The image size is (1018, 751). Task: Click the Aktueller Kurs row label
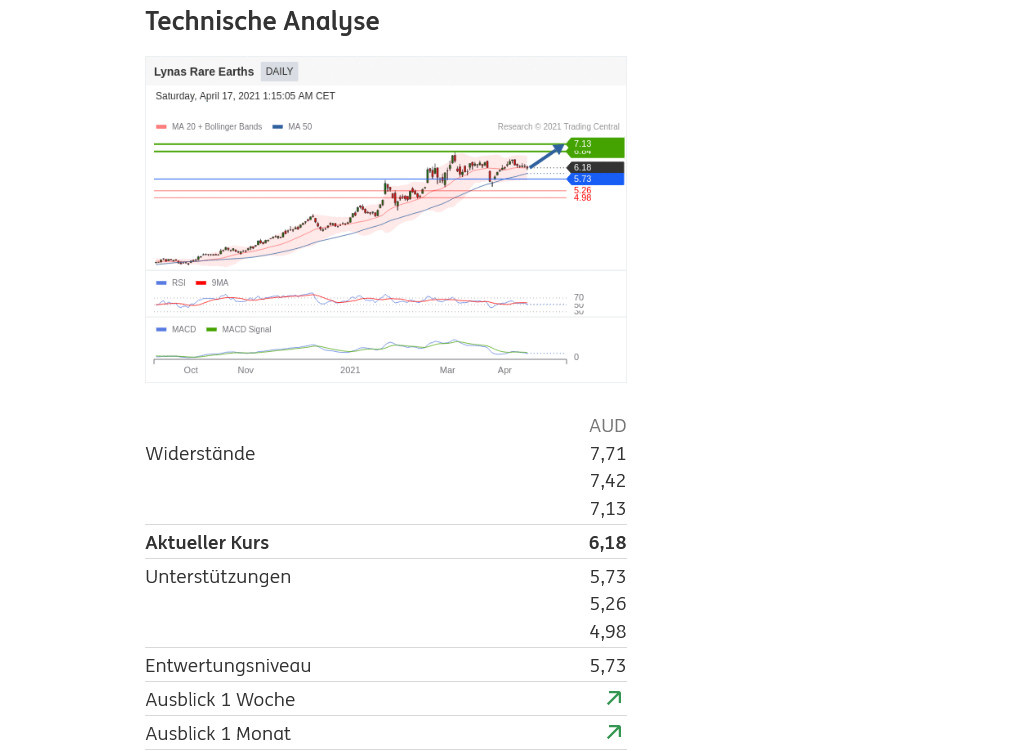207,543
